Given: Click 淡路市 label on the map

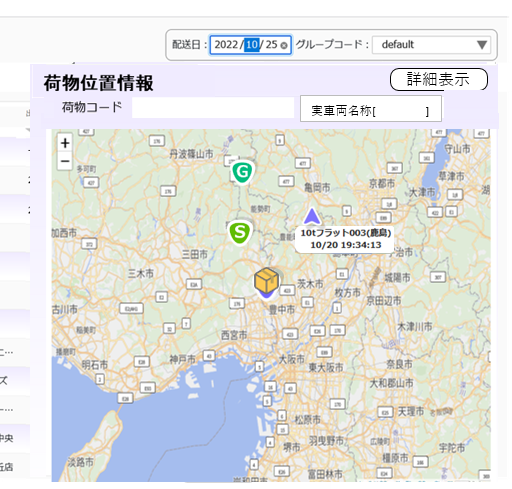Looking at the screenshot, I should pyautogui.click(x=80, y=462).
